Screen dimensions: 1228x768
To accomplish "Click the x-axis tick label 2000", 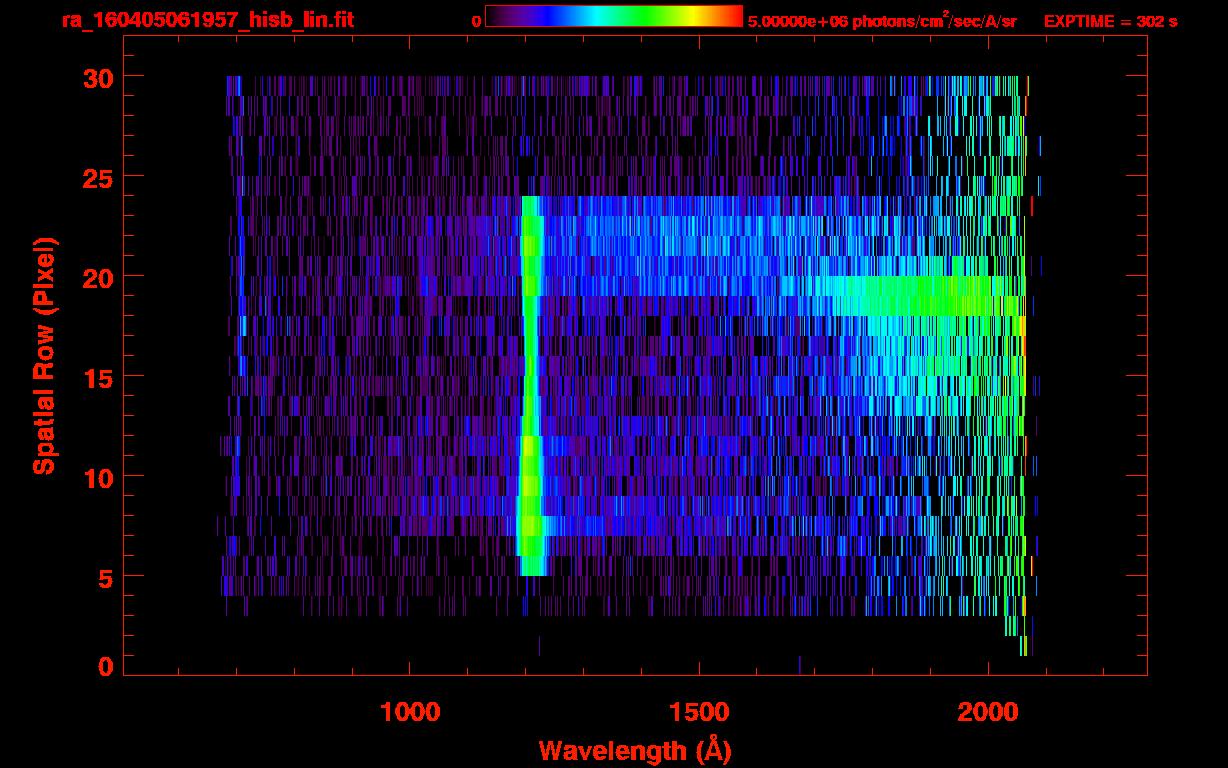I will (x=988, y=712).
